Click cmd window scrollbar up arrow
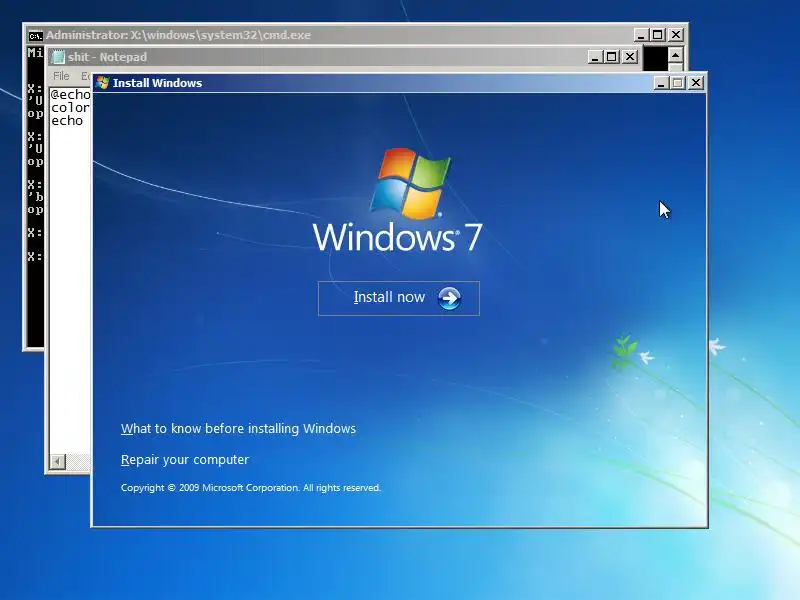 [676, 55]
